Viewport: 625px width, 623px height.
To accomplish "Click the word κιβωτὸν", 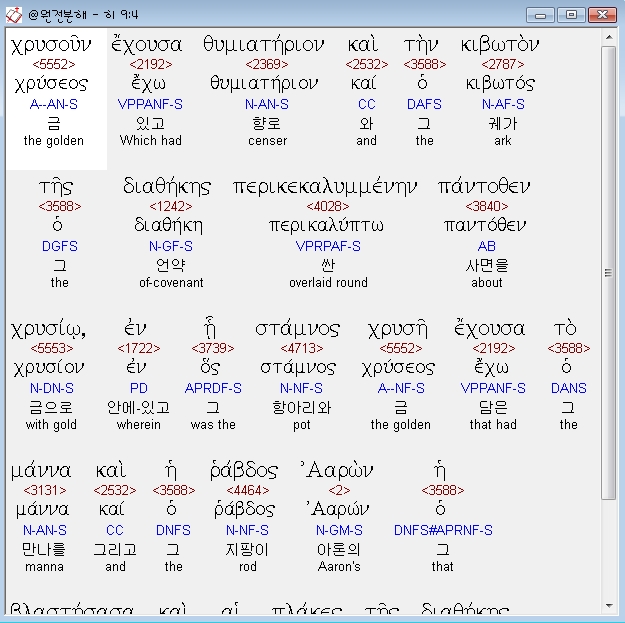I will click(x=500, y=45).
